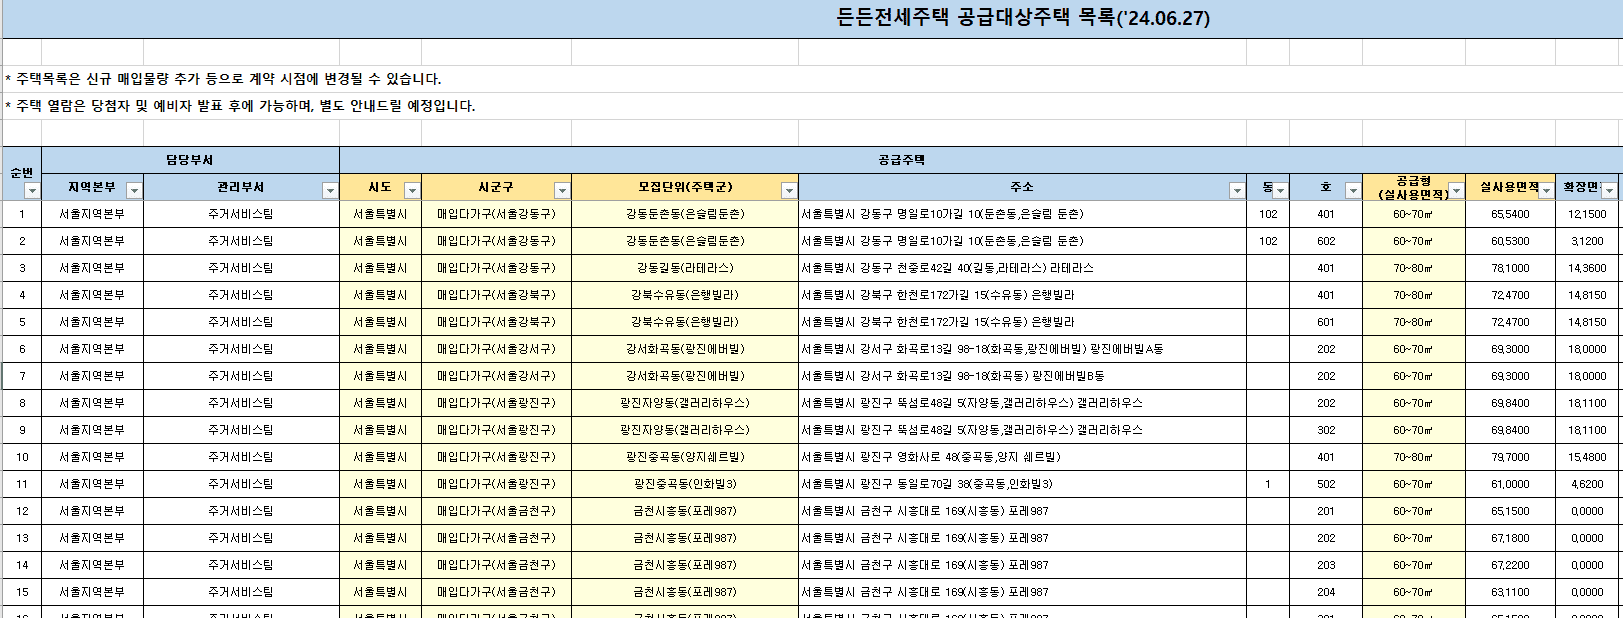Open the 실사용면적 column filter dropdown
Screen dimensions: 1623x618
[1547, 190]
